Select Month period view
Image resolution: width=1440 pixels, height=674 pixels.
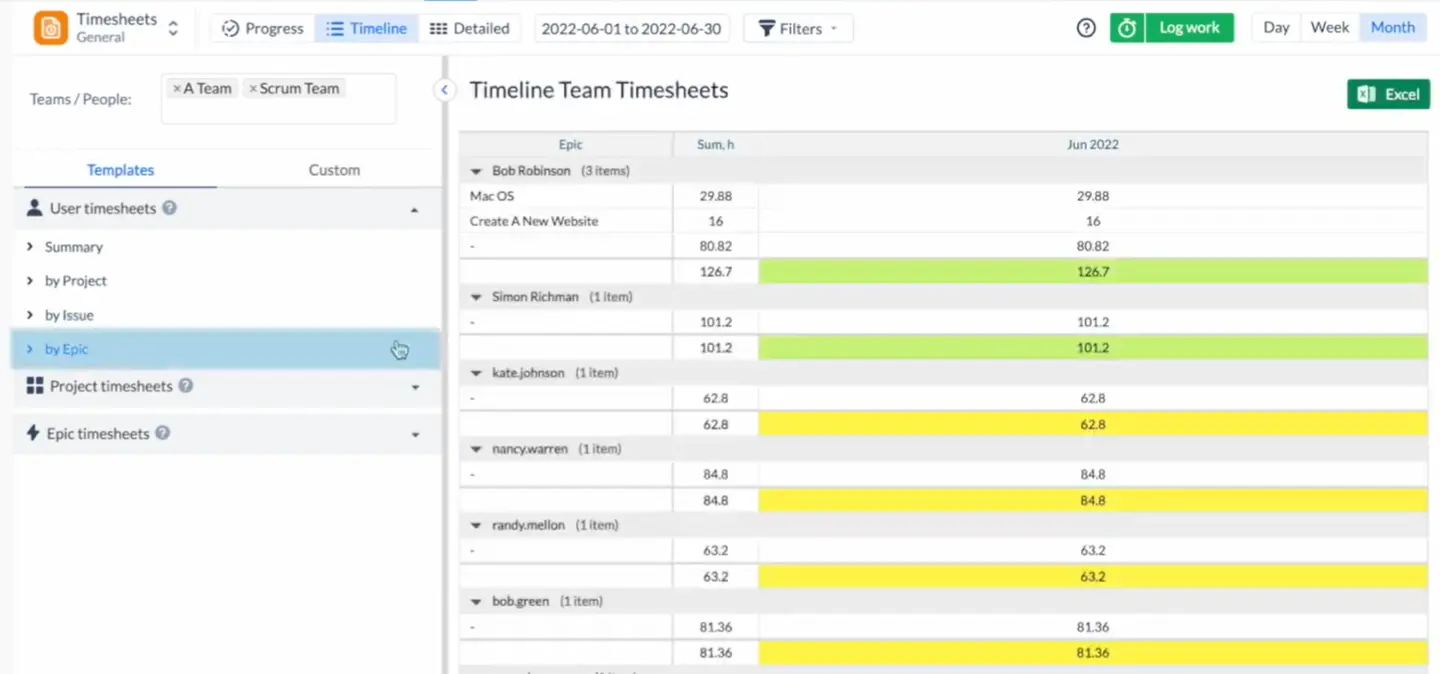(1393, 28)
